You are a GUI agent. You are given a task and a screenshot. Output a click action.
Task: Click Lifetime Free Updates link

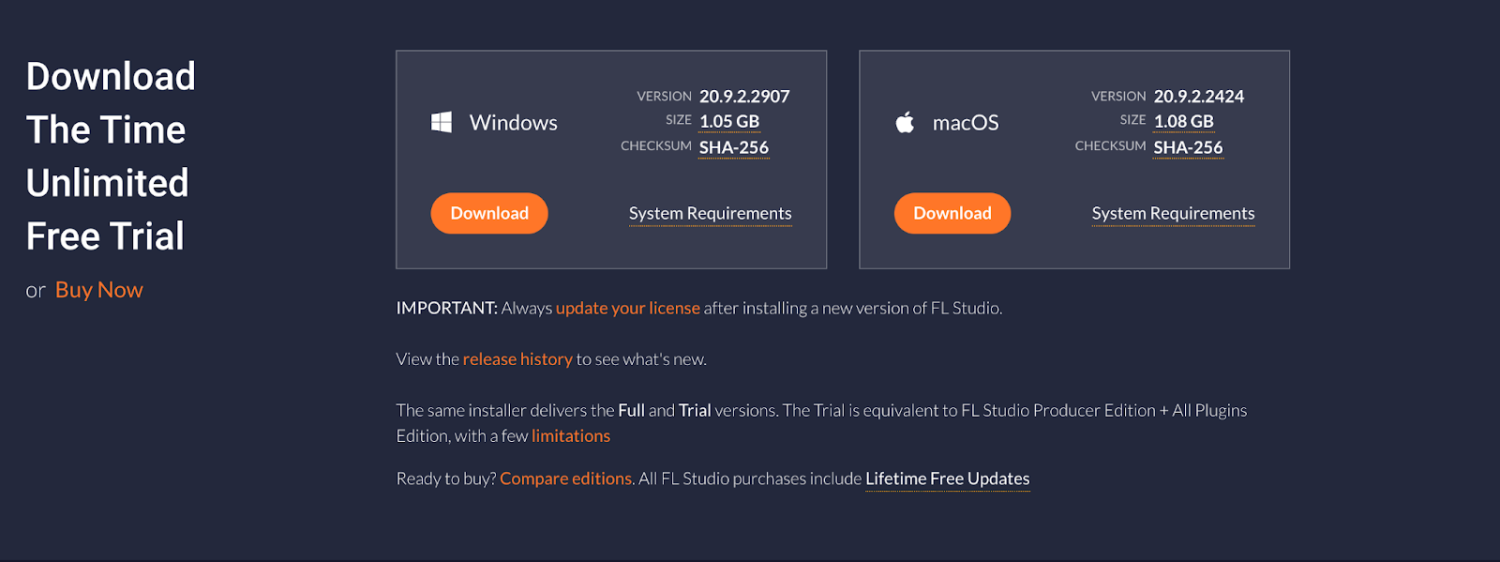point(947,479)
